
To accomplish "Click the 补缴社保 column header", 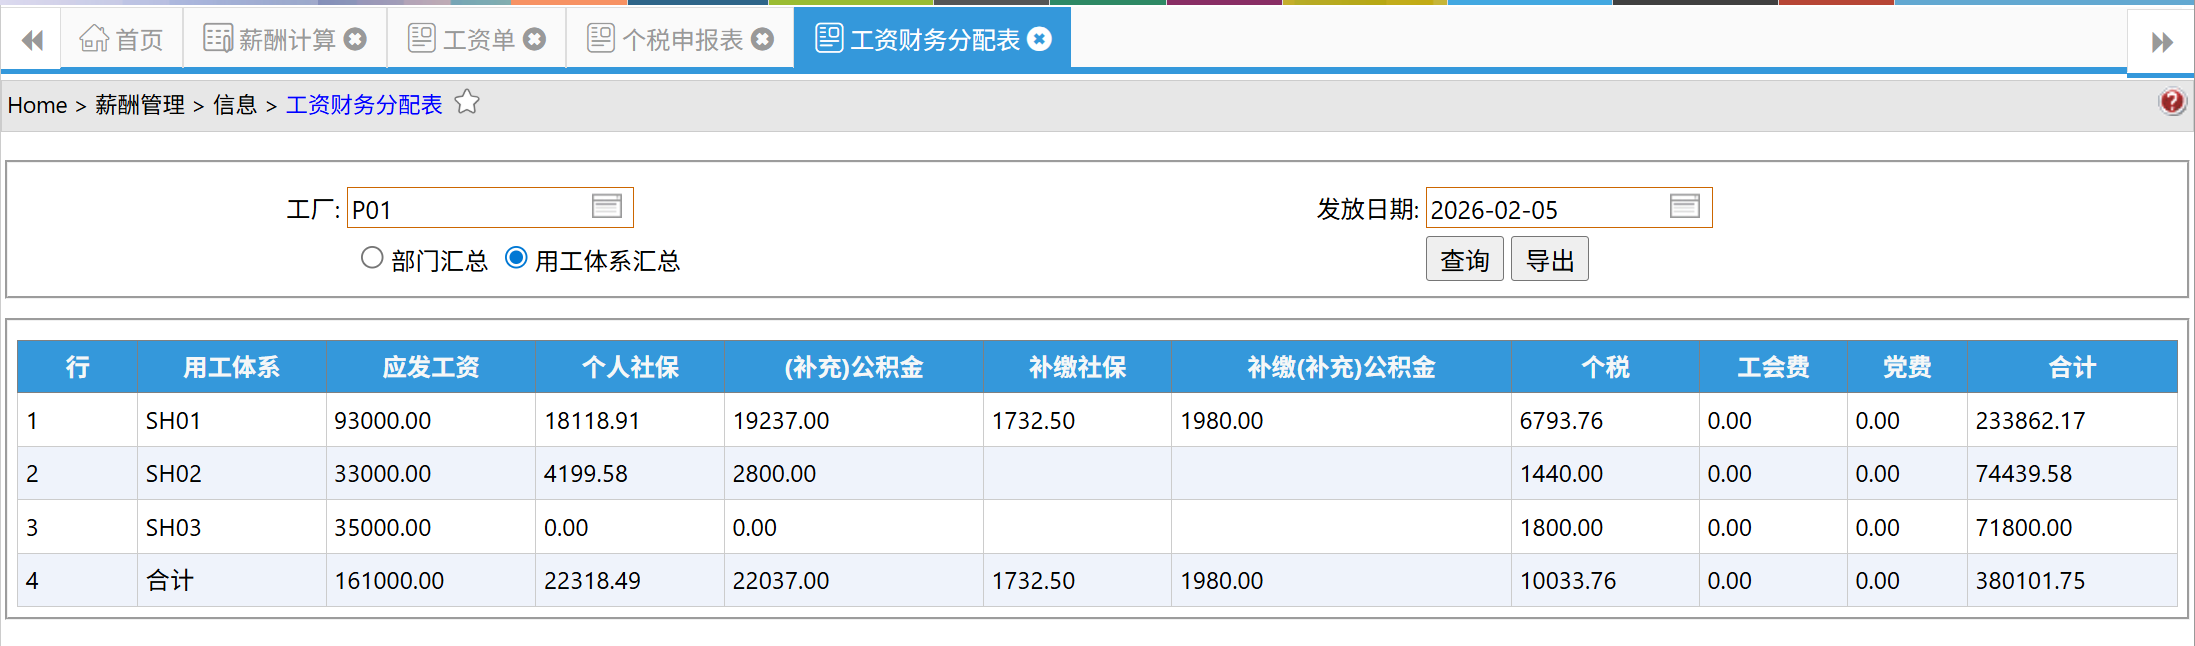I will click(1078, 367).
